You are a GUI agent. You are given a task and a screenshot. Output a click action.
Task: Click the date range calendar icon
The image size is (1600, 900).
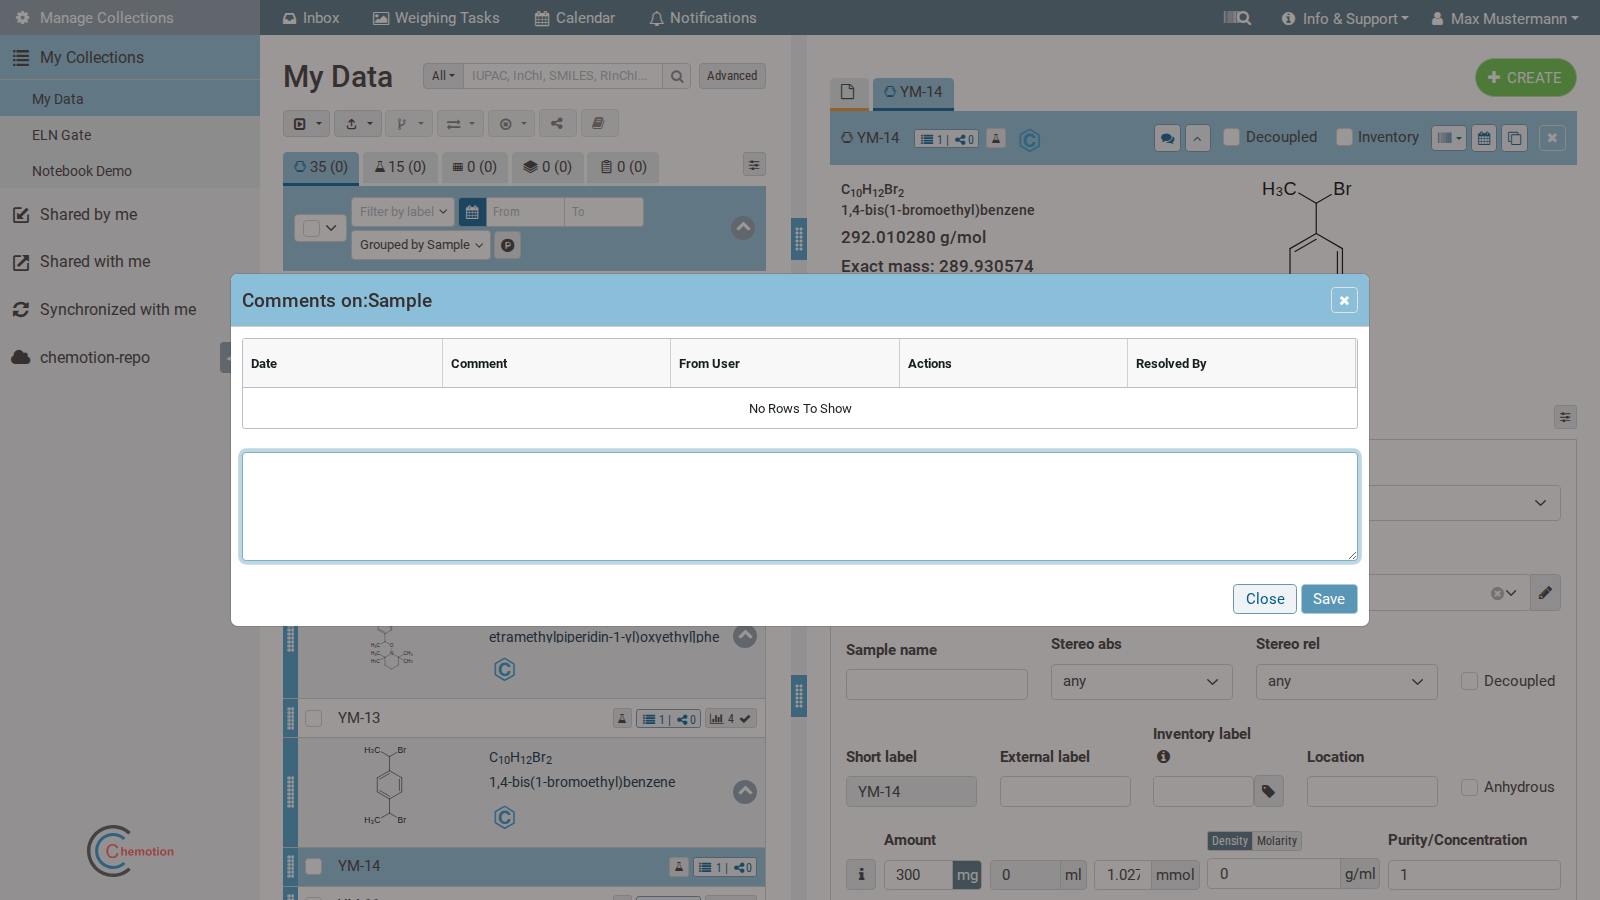point(472,212)
